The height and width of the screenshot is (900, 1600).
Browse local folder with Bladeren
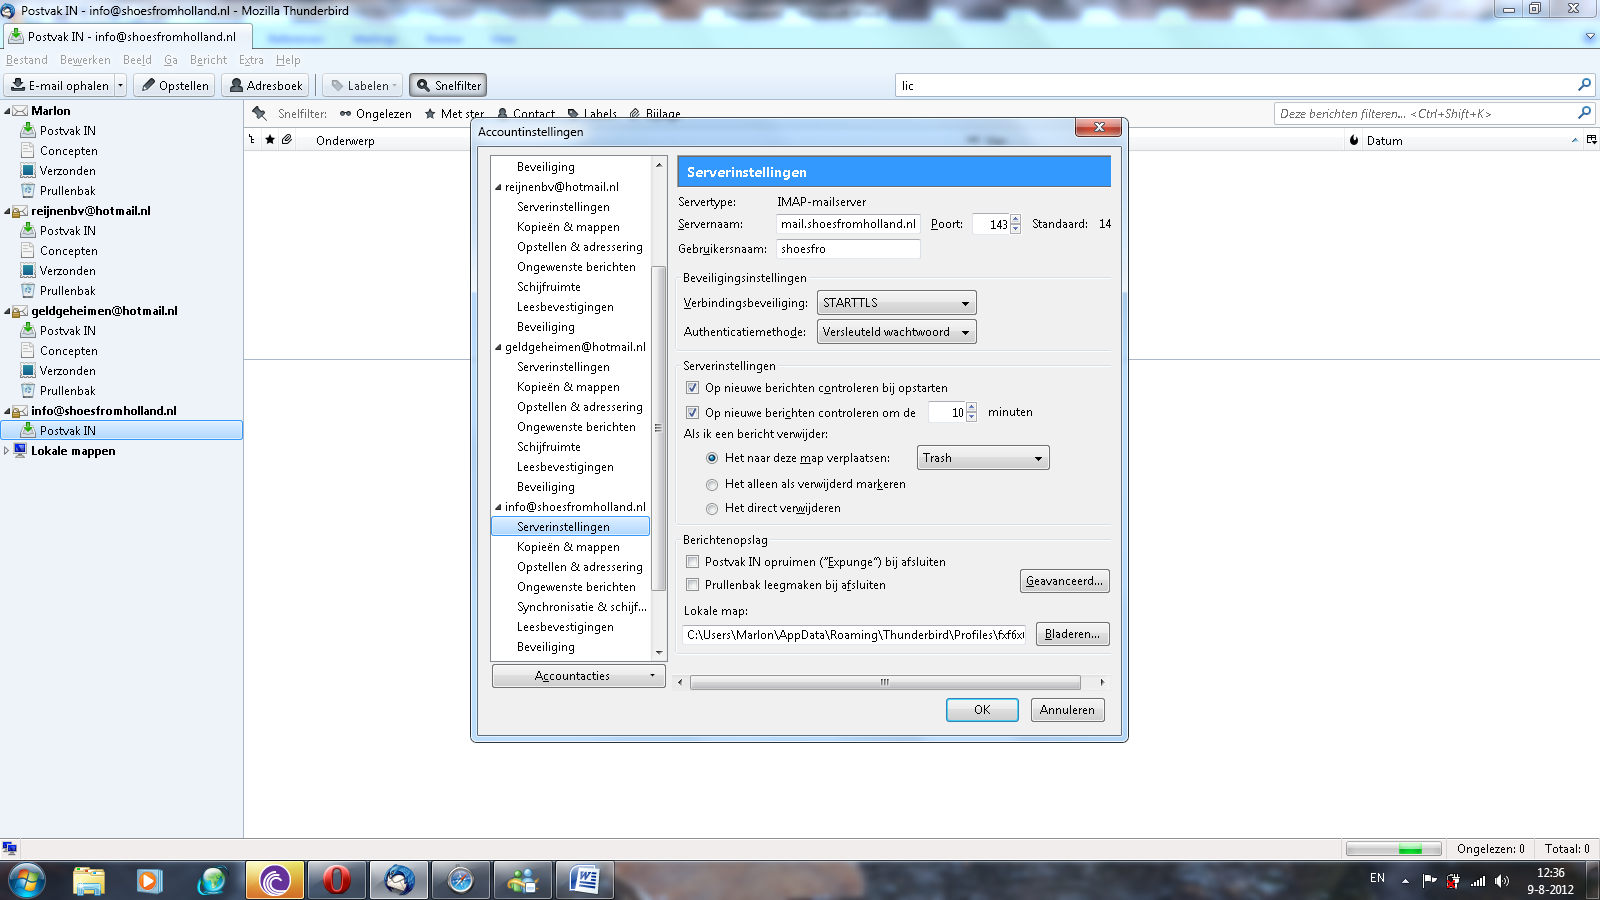point(1072,634)
